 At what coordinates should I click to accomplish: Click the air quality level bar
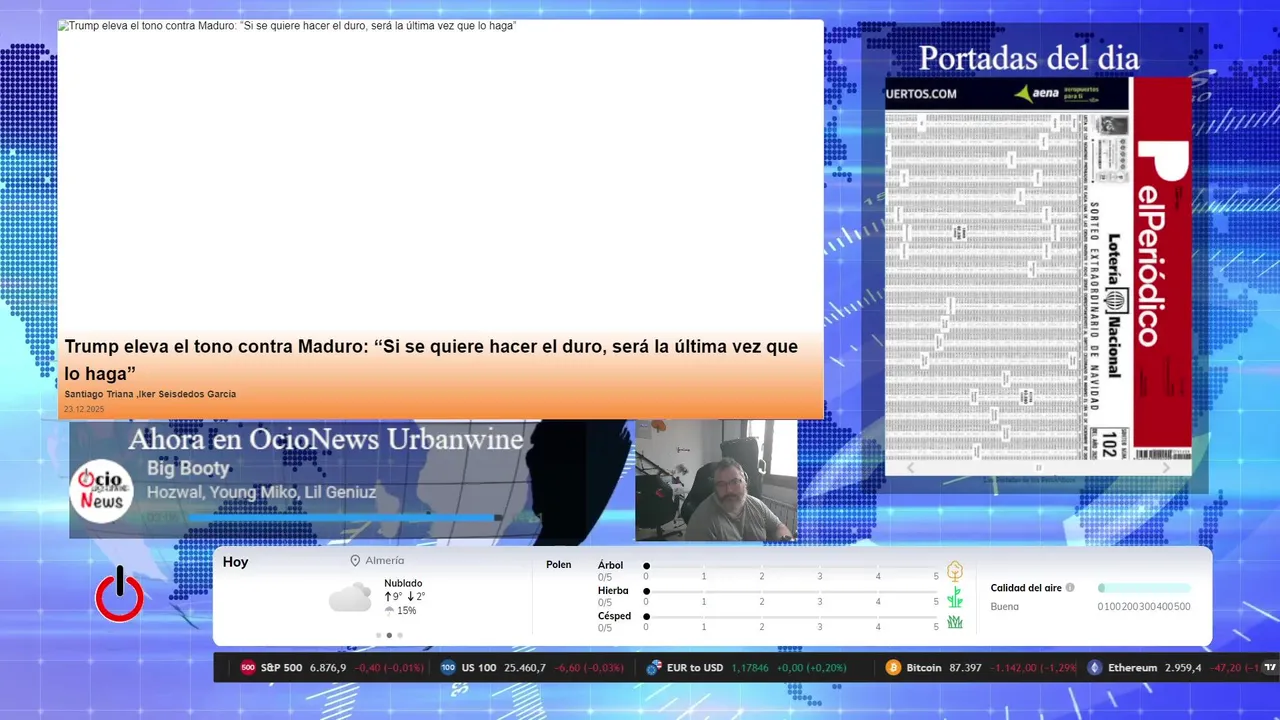pos(1144,588)
